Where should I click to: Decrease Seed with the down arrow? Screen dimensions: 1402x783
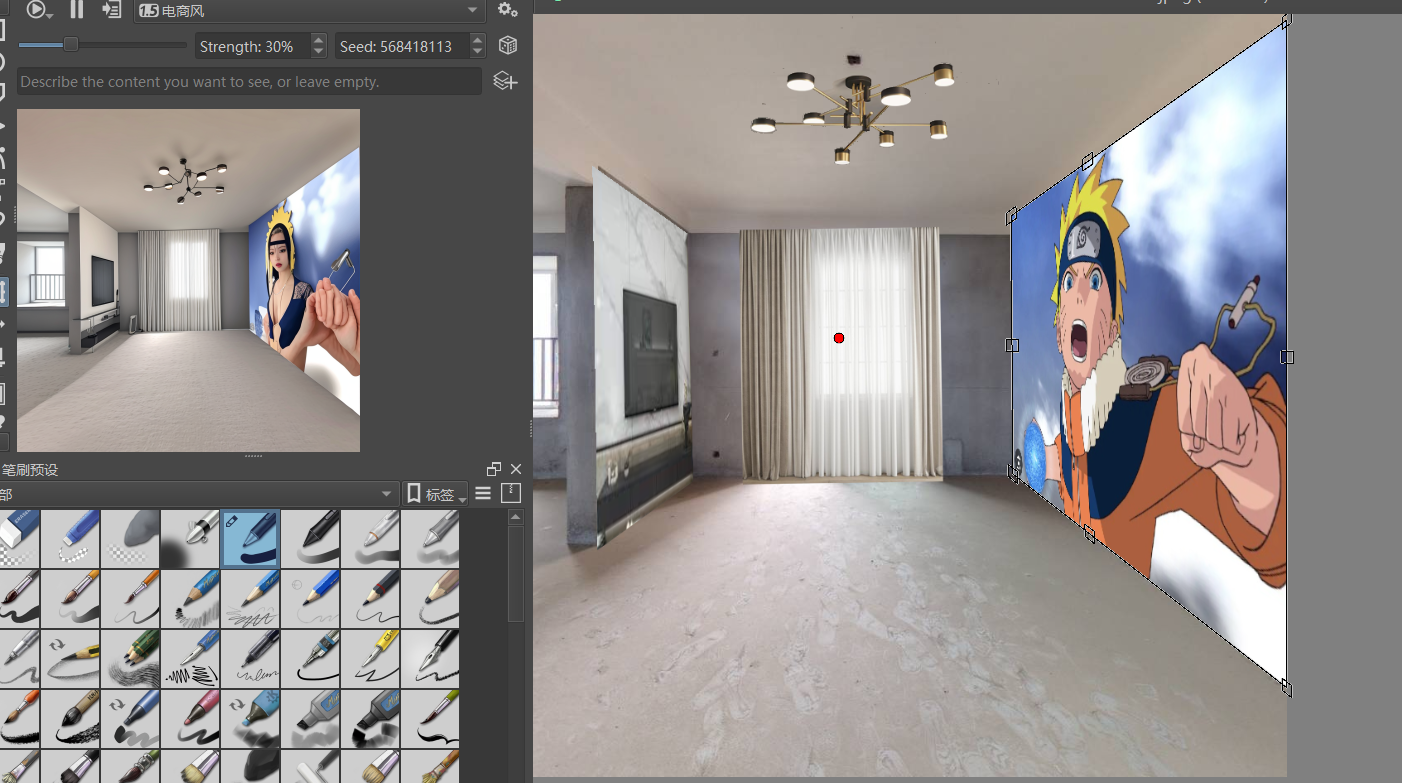point(478,53)
